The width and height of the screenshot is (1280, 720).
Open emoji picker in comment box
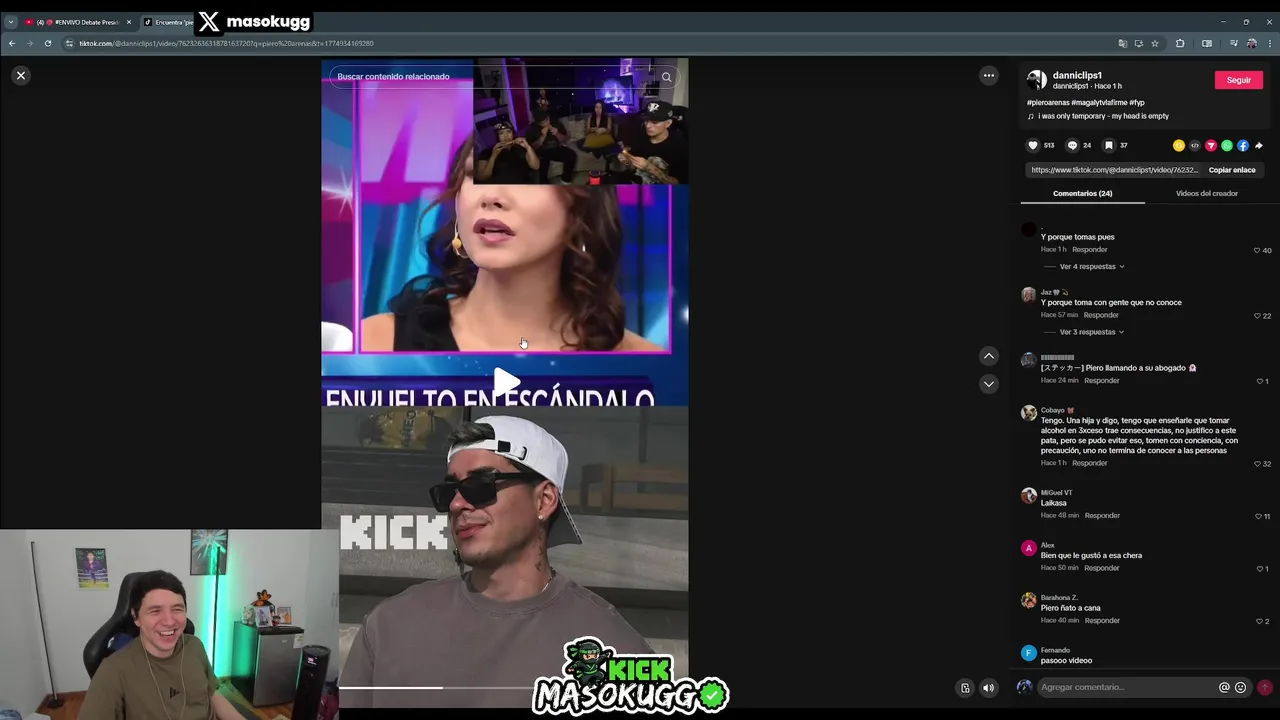tap(1241, 687)
